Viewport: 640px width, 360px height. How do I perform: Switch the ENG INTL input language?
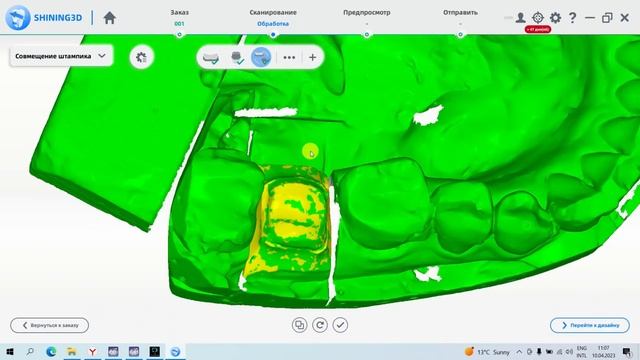[x=582, y=351]
